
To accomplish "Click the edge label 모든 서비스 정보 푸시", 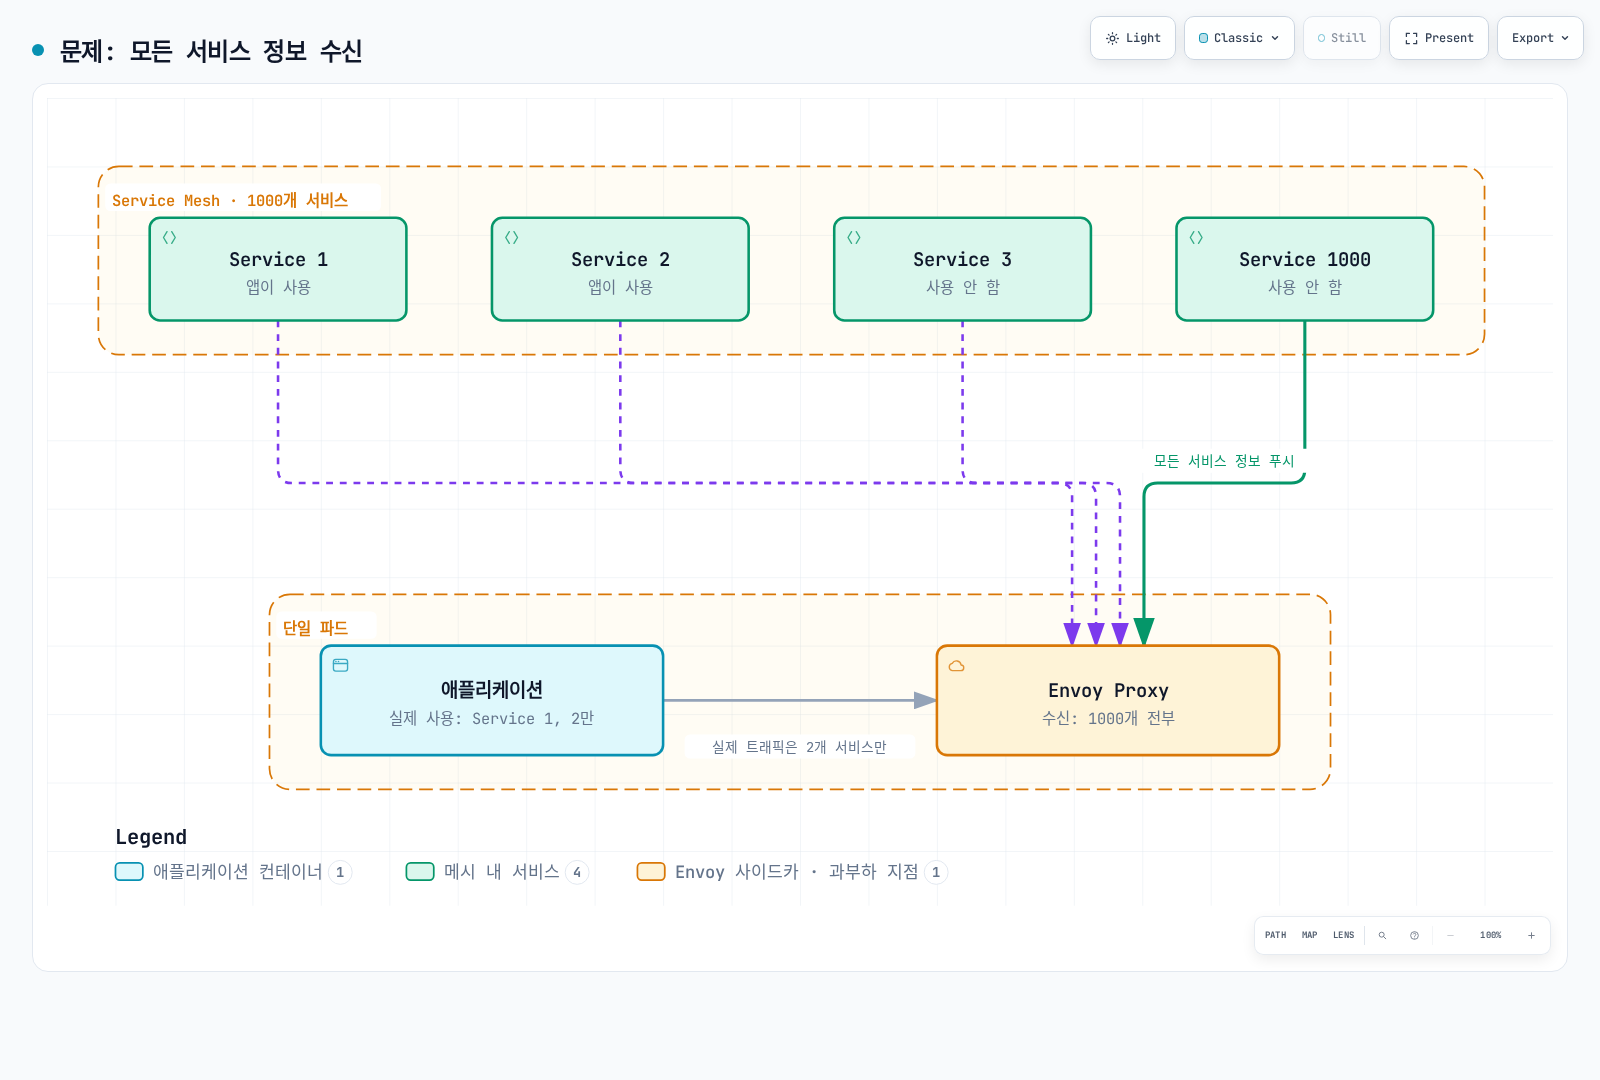I will click(x=1224, y=461).
